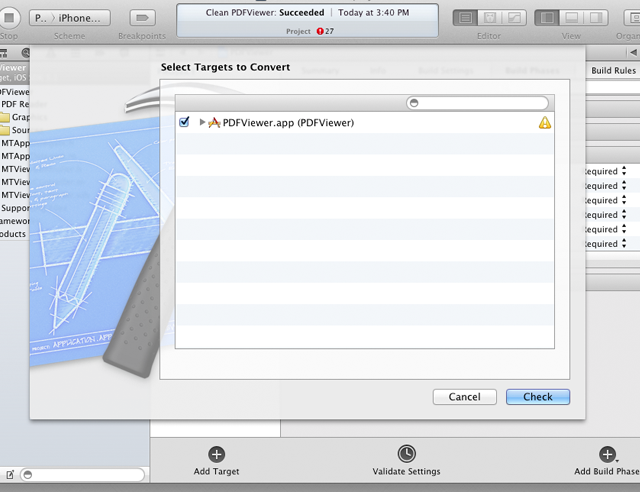Toggle the Breakpoints button
This screenshot has height=492, width=640.
[142, 18]
